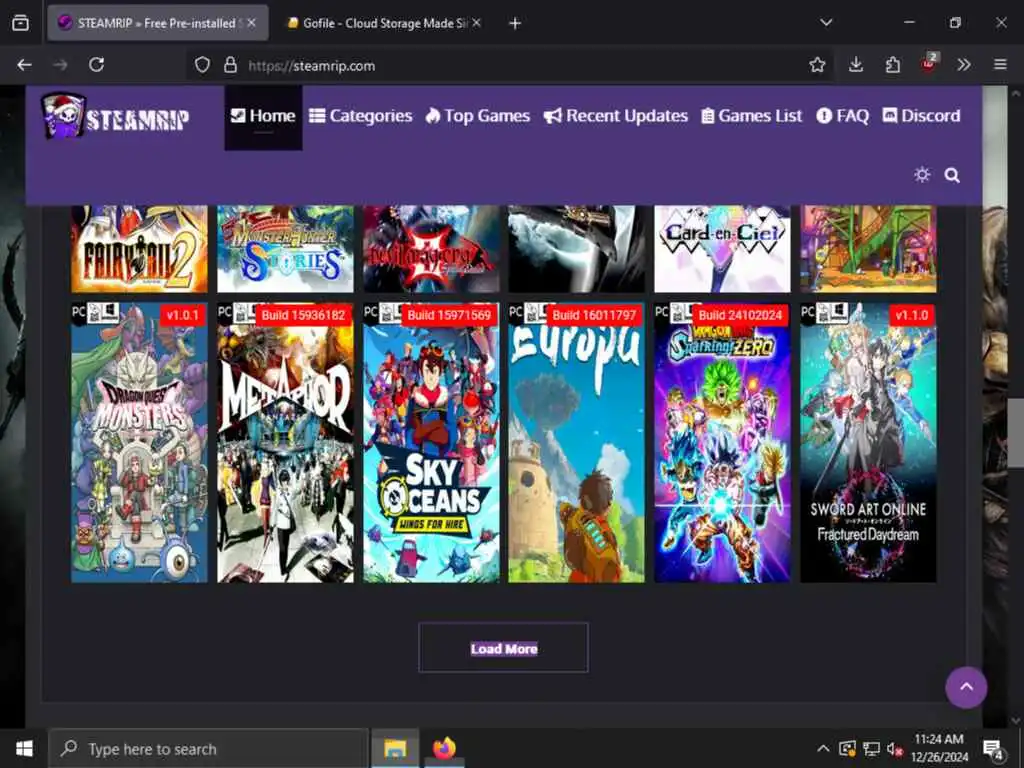
Task: Open the Discord link
Action: click(921, 116)
